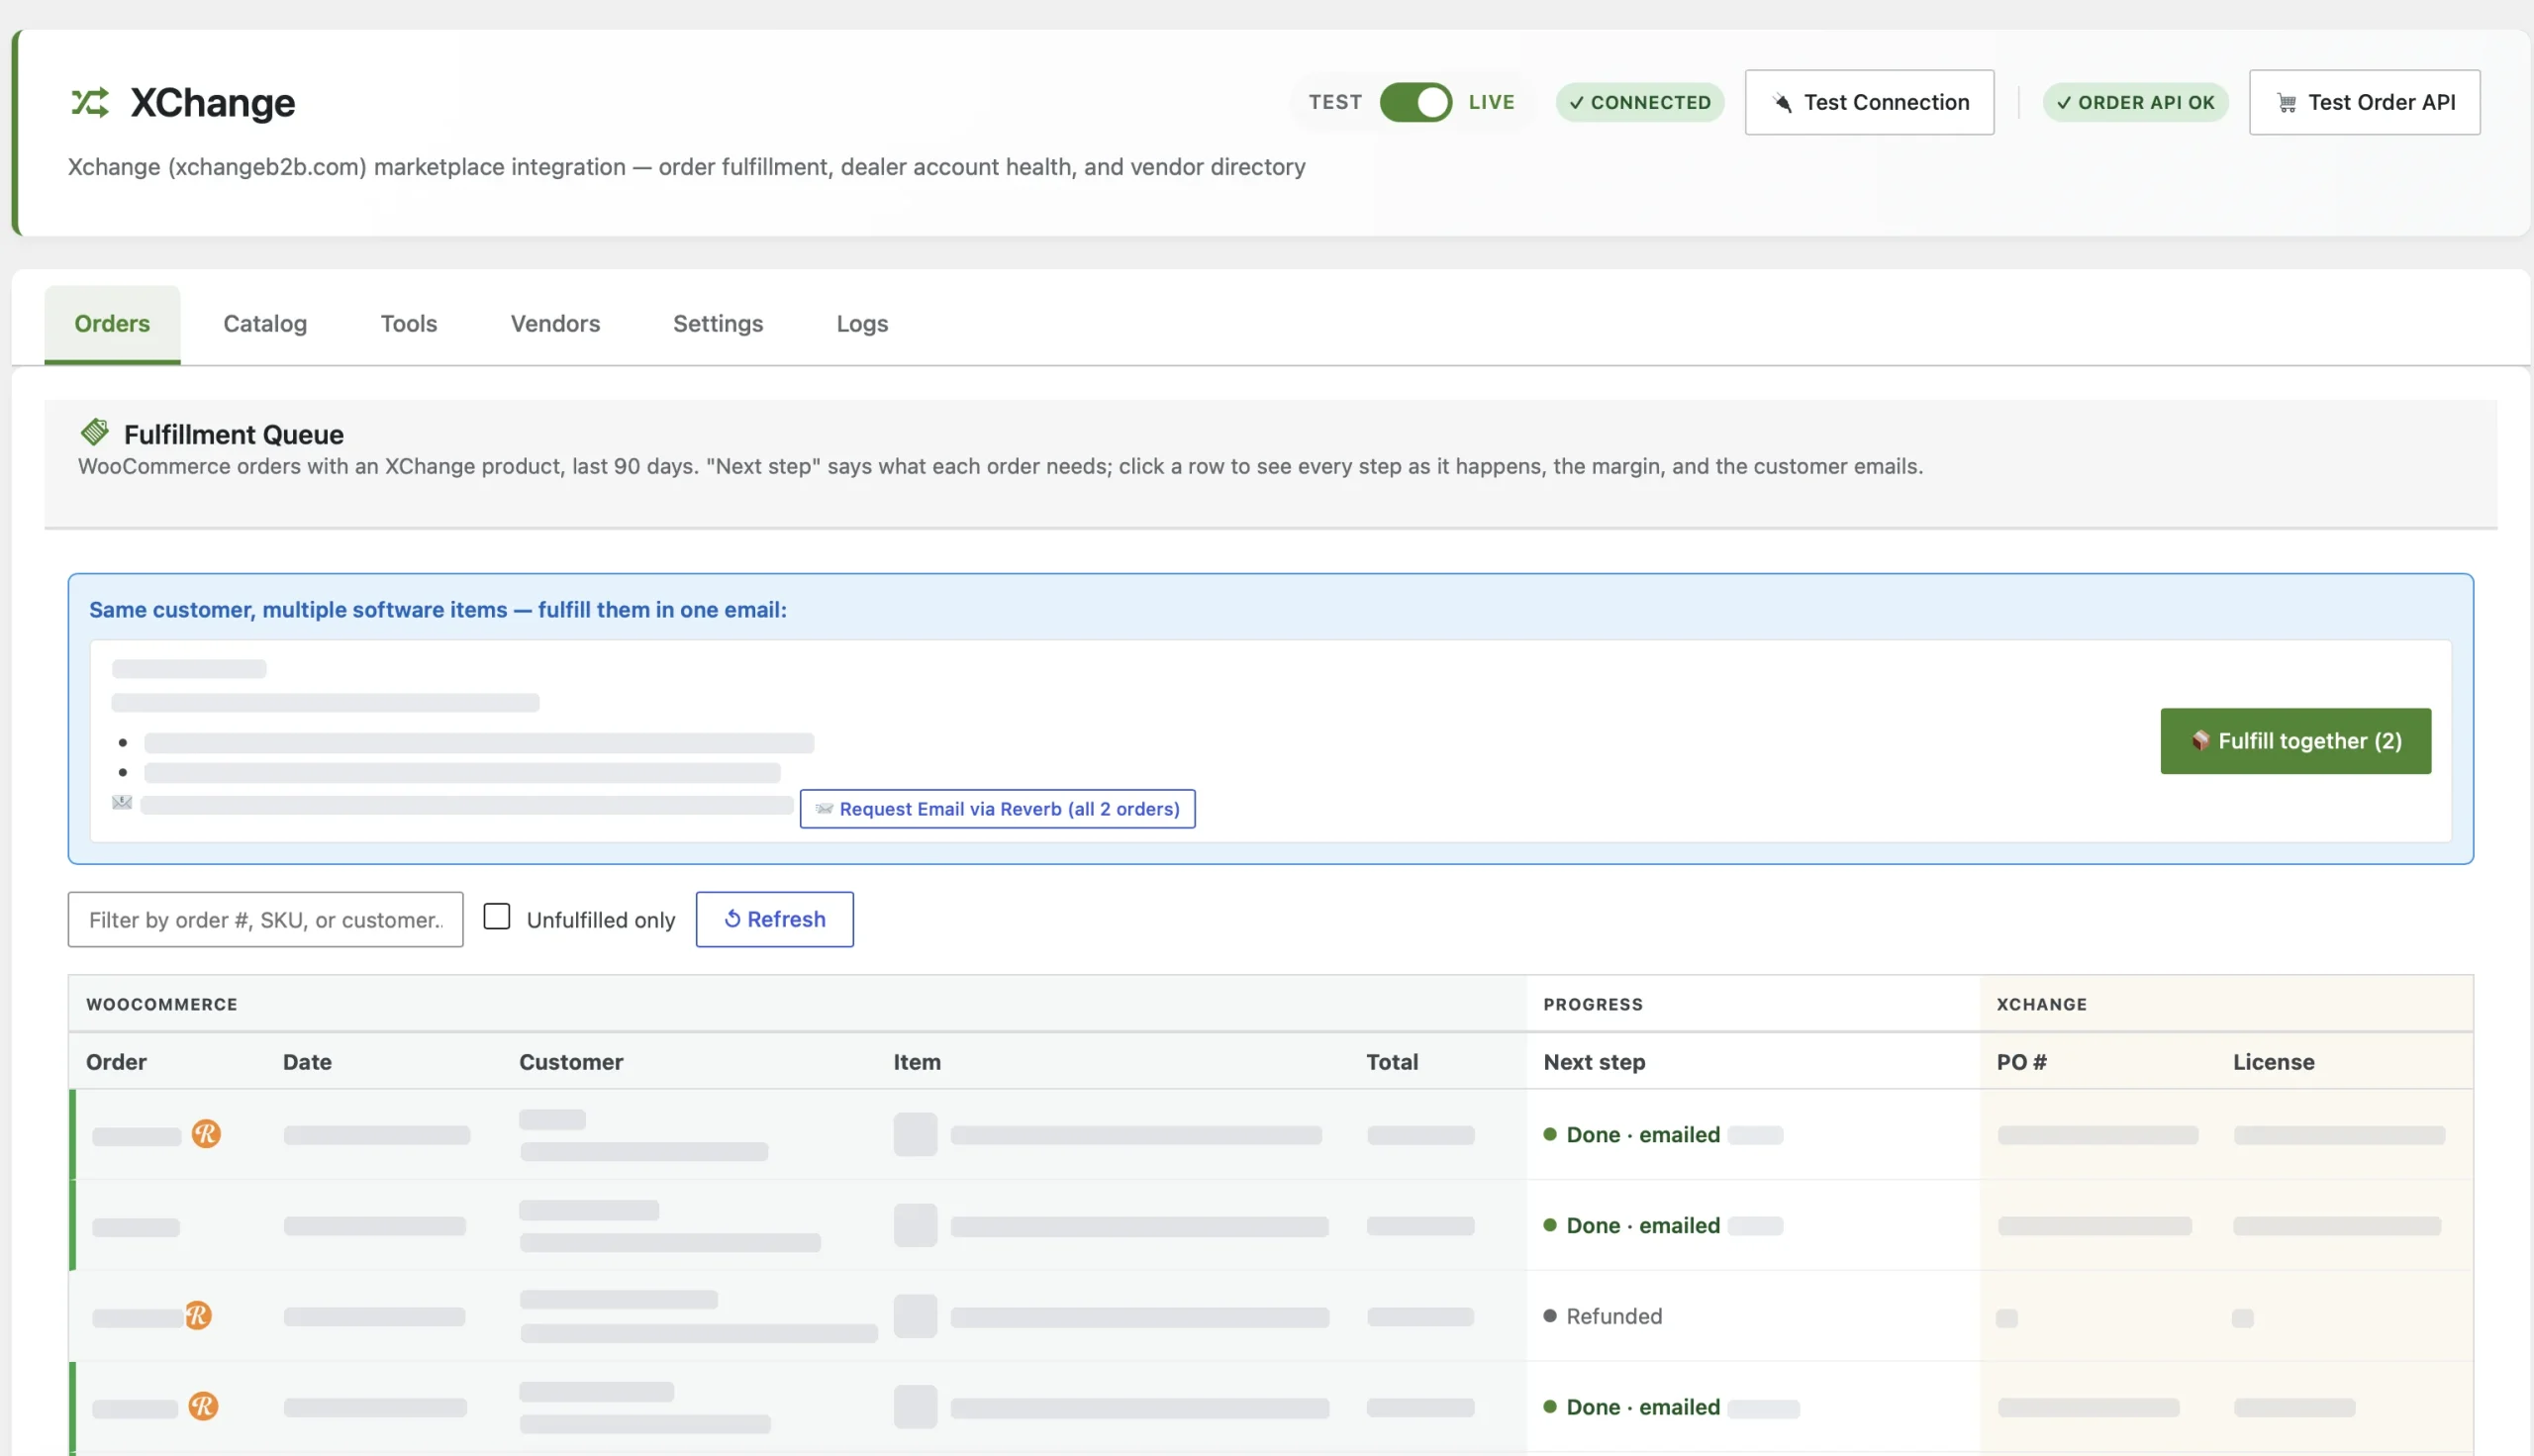
Task: Click Request Email via Reverb button
Action: pos(997,809)
